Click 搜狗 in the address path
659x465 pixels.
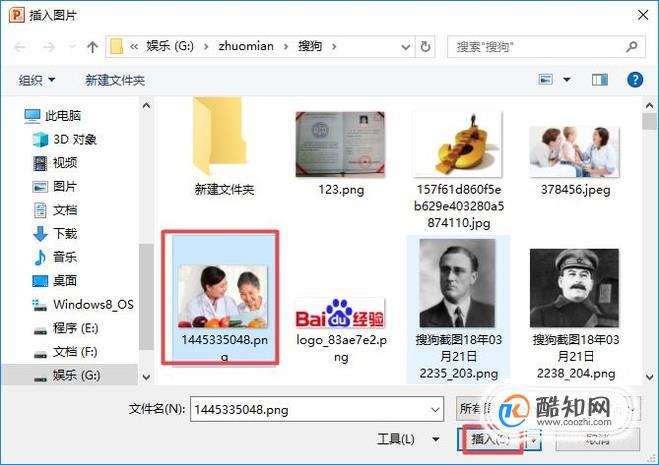coord(310,46)
